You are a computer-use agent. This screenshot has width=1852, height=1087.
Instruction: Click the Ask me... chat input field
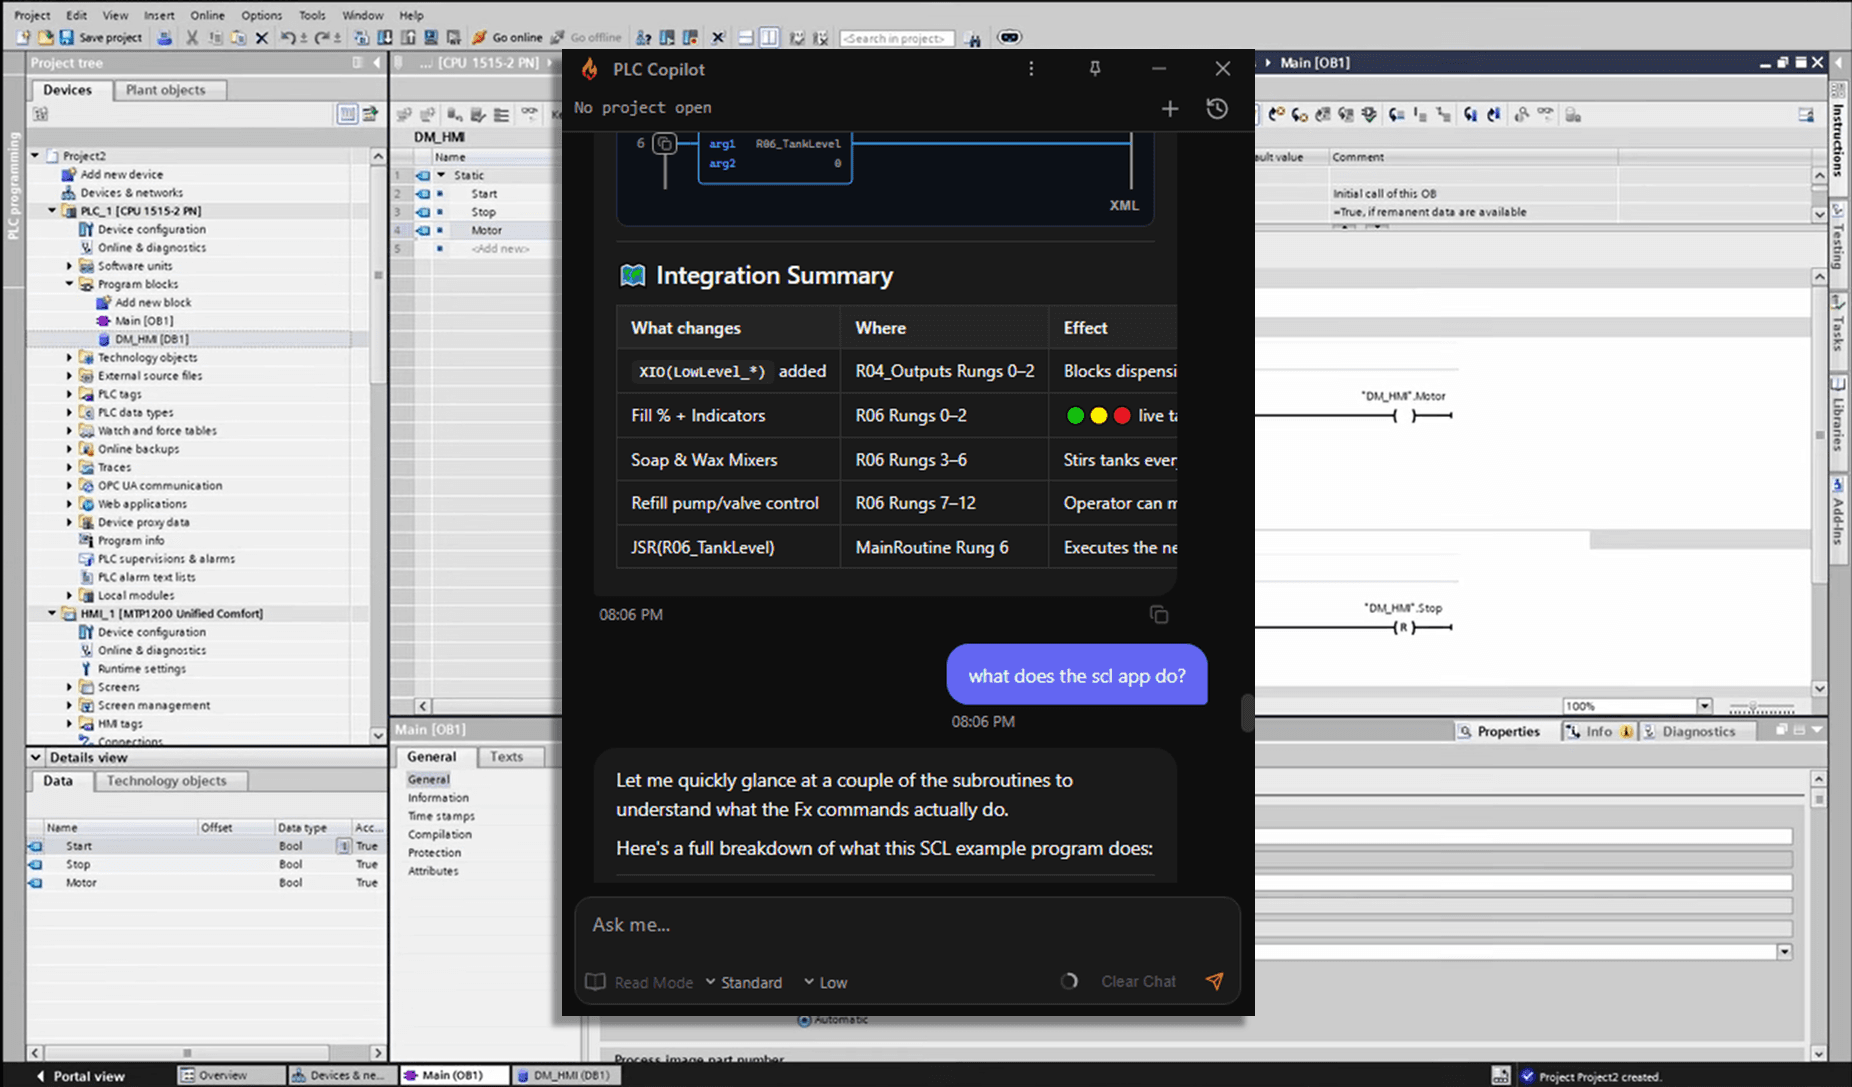click(907, 925)
